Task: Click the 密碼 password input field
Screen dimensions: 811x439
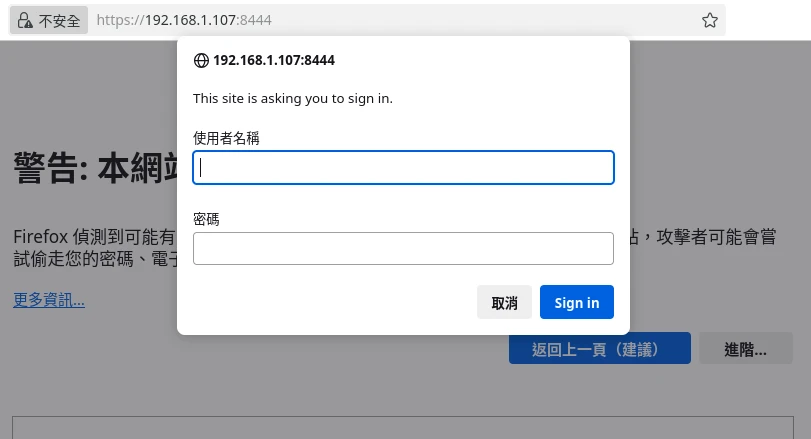Action: [403, 249]
